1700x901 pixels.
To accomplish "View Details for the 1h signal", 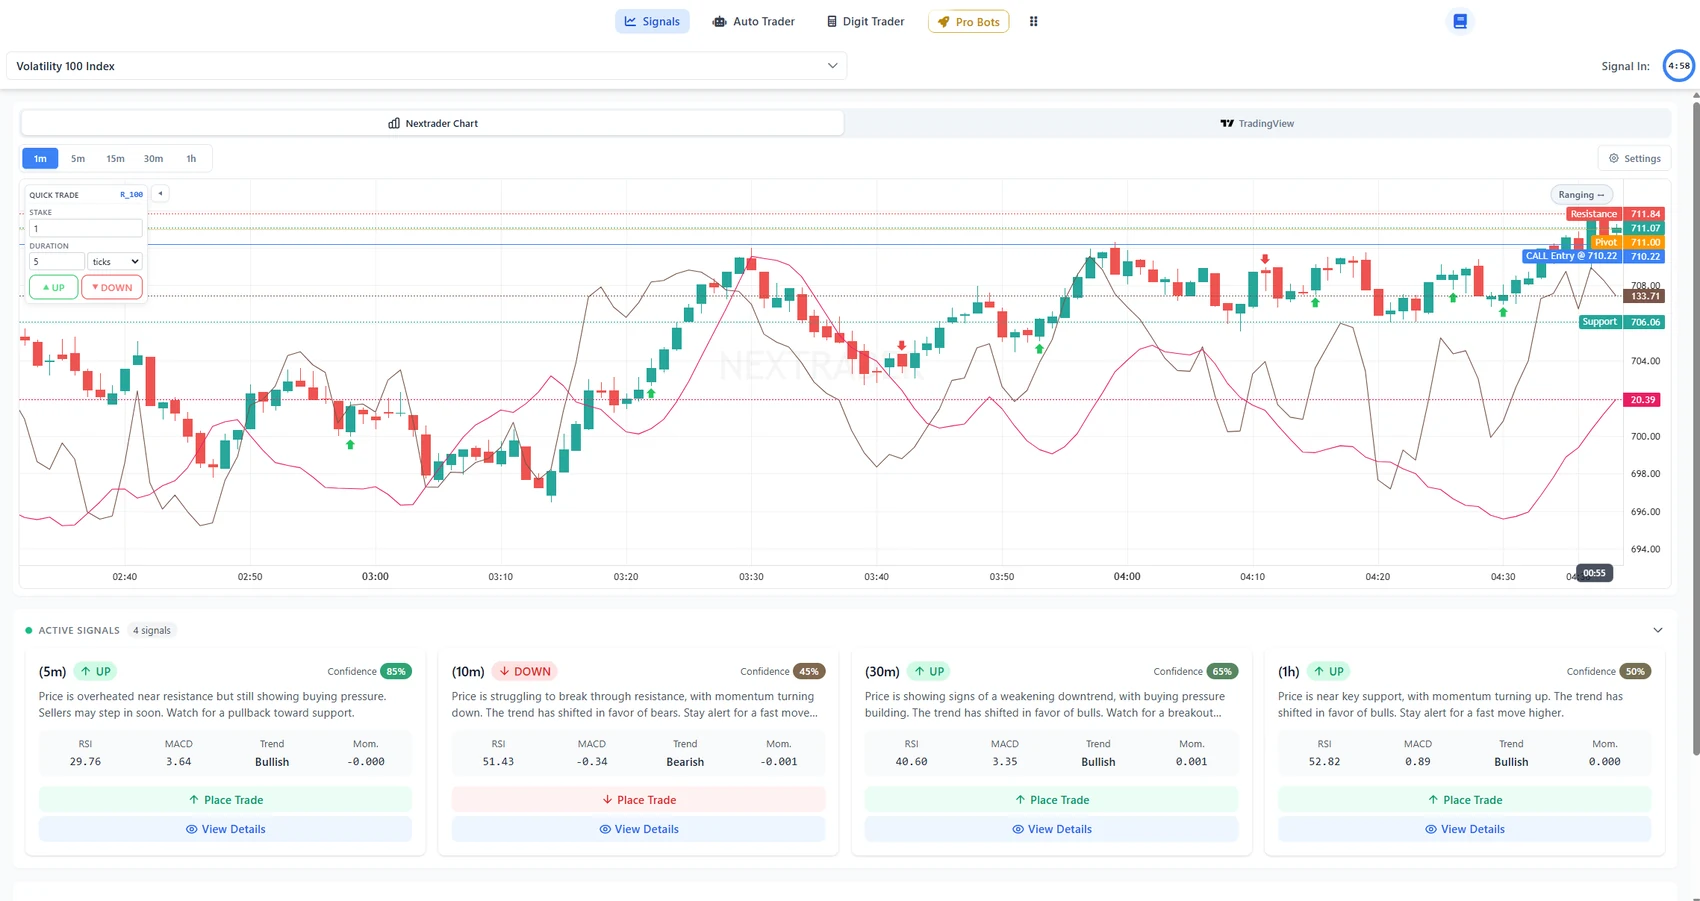I will [x=1464, y=829].
